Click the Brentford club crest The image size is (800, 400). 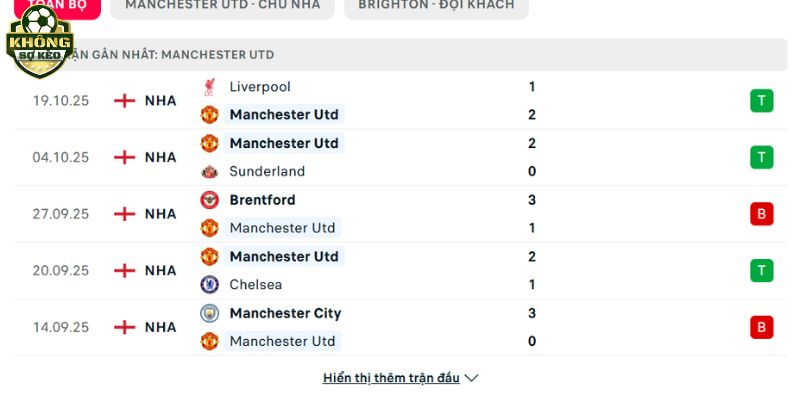(x=210, y=200)
